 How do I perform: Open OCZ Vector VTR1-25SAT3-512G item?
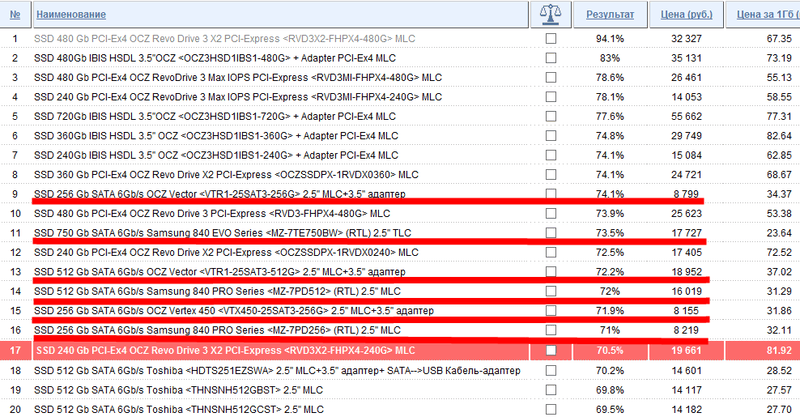[x=220, y=272]
